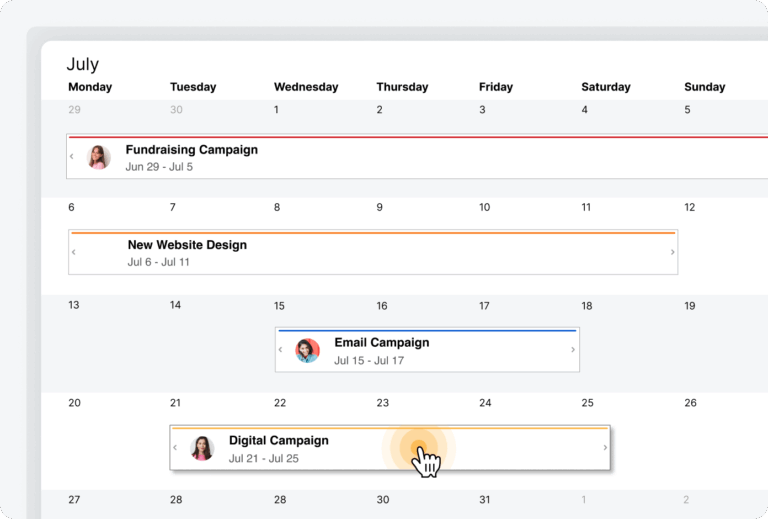Image resolution: width=768 pixels, height=519 pixels.
Task: Click the July month heading
Action: click(83, 64)
